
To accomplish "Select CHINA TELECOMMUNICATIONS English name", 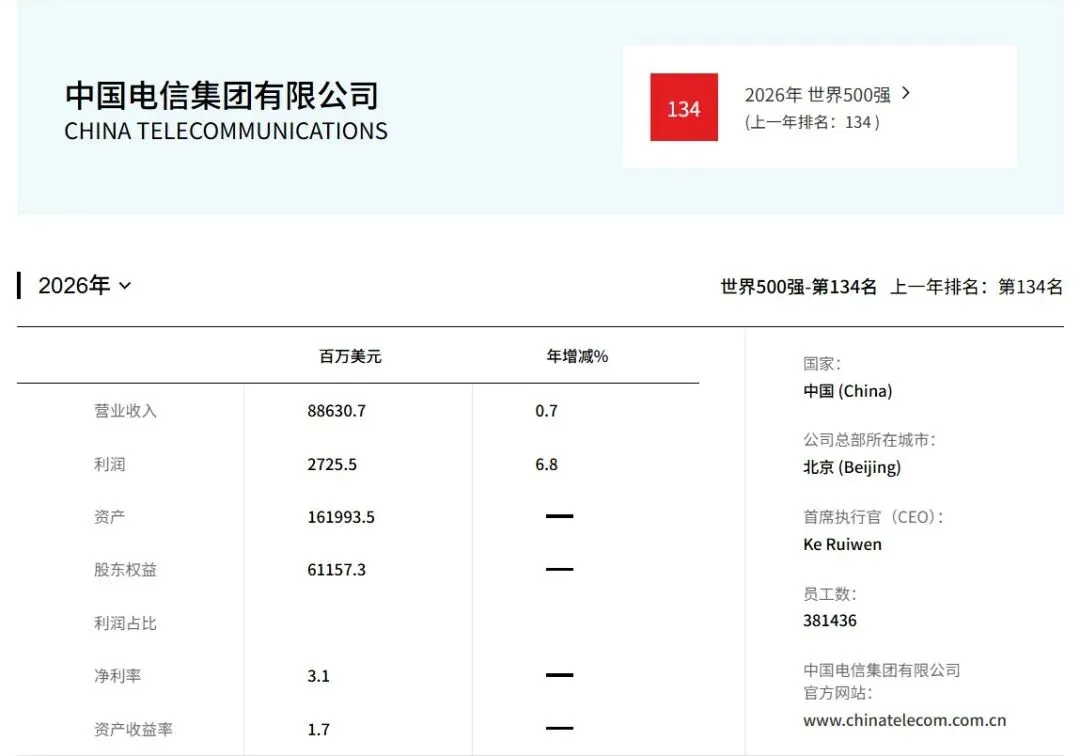I will 226,131.
